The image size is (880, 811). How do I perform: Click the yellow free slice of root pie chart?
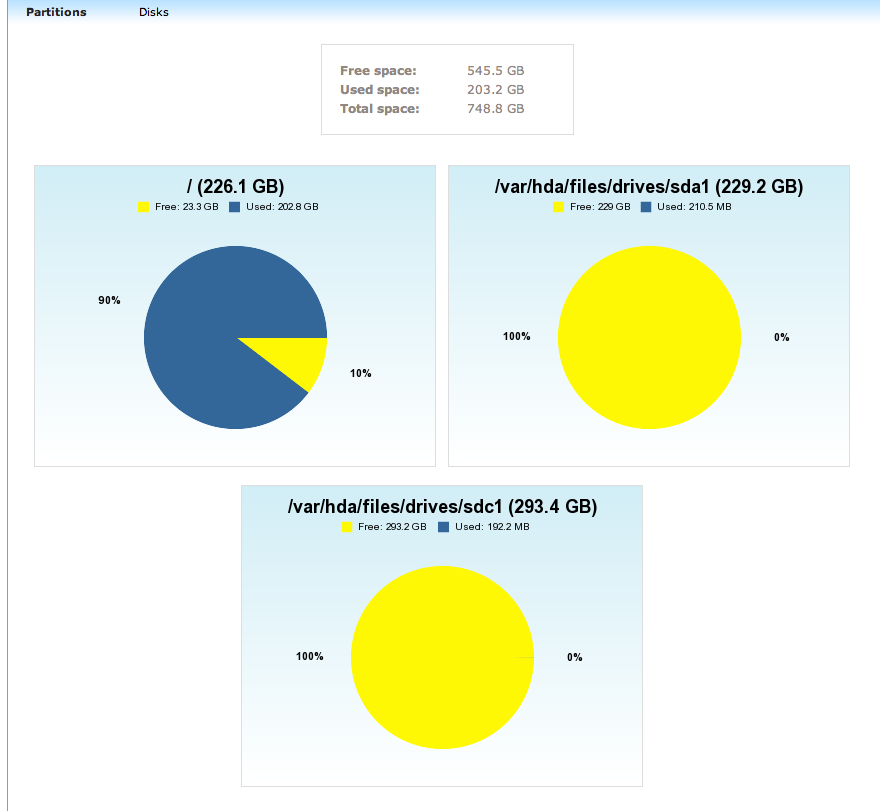pyautogui.click(x=300, y=358)
